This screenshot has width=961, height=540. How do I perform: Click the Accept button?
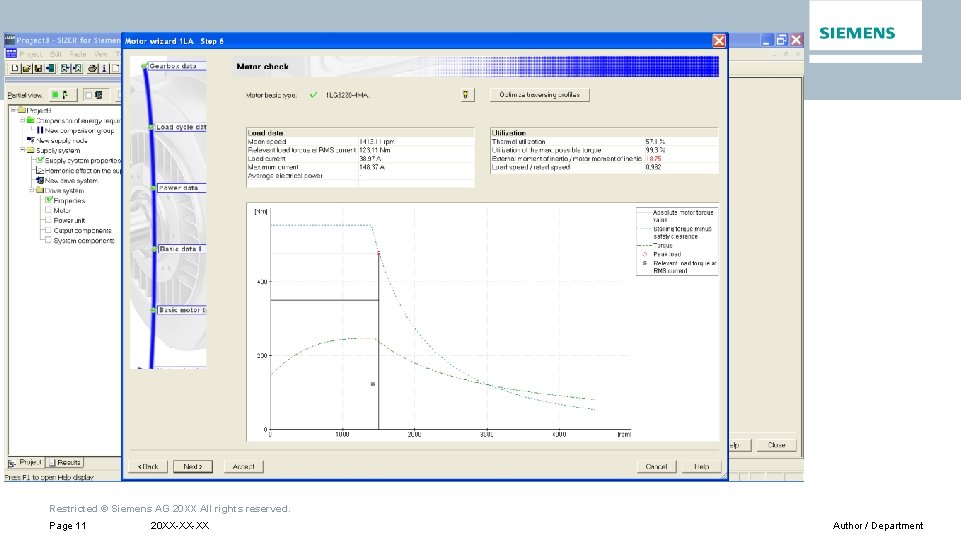coord(243,466)
